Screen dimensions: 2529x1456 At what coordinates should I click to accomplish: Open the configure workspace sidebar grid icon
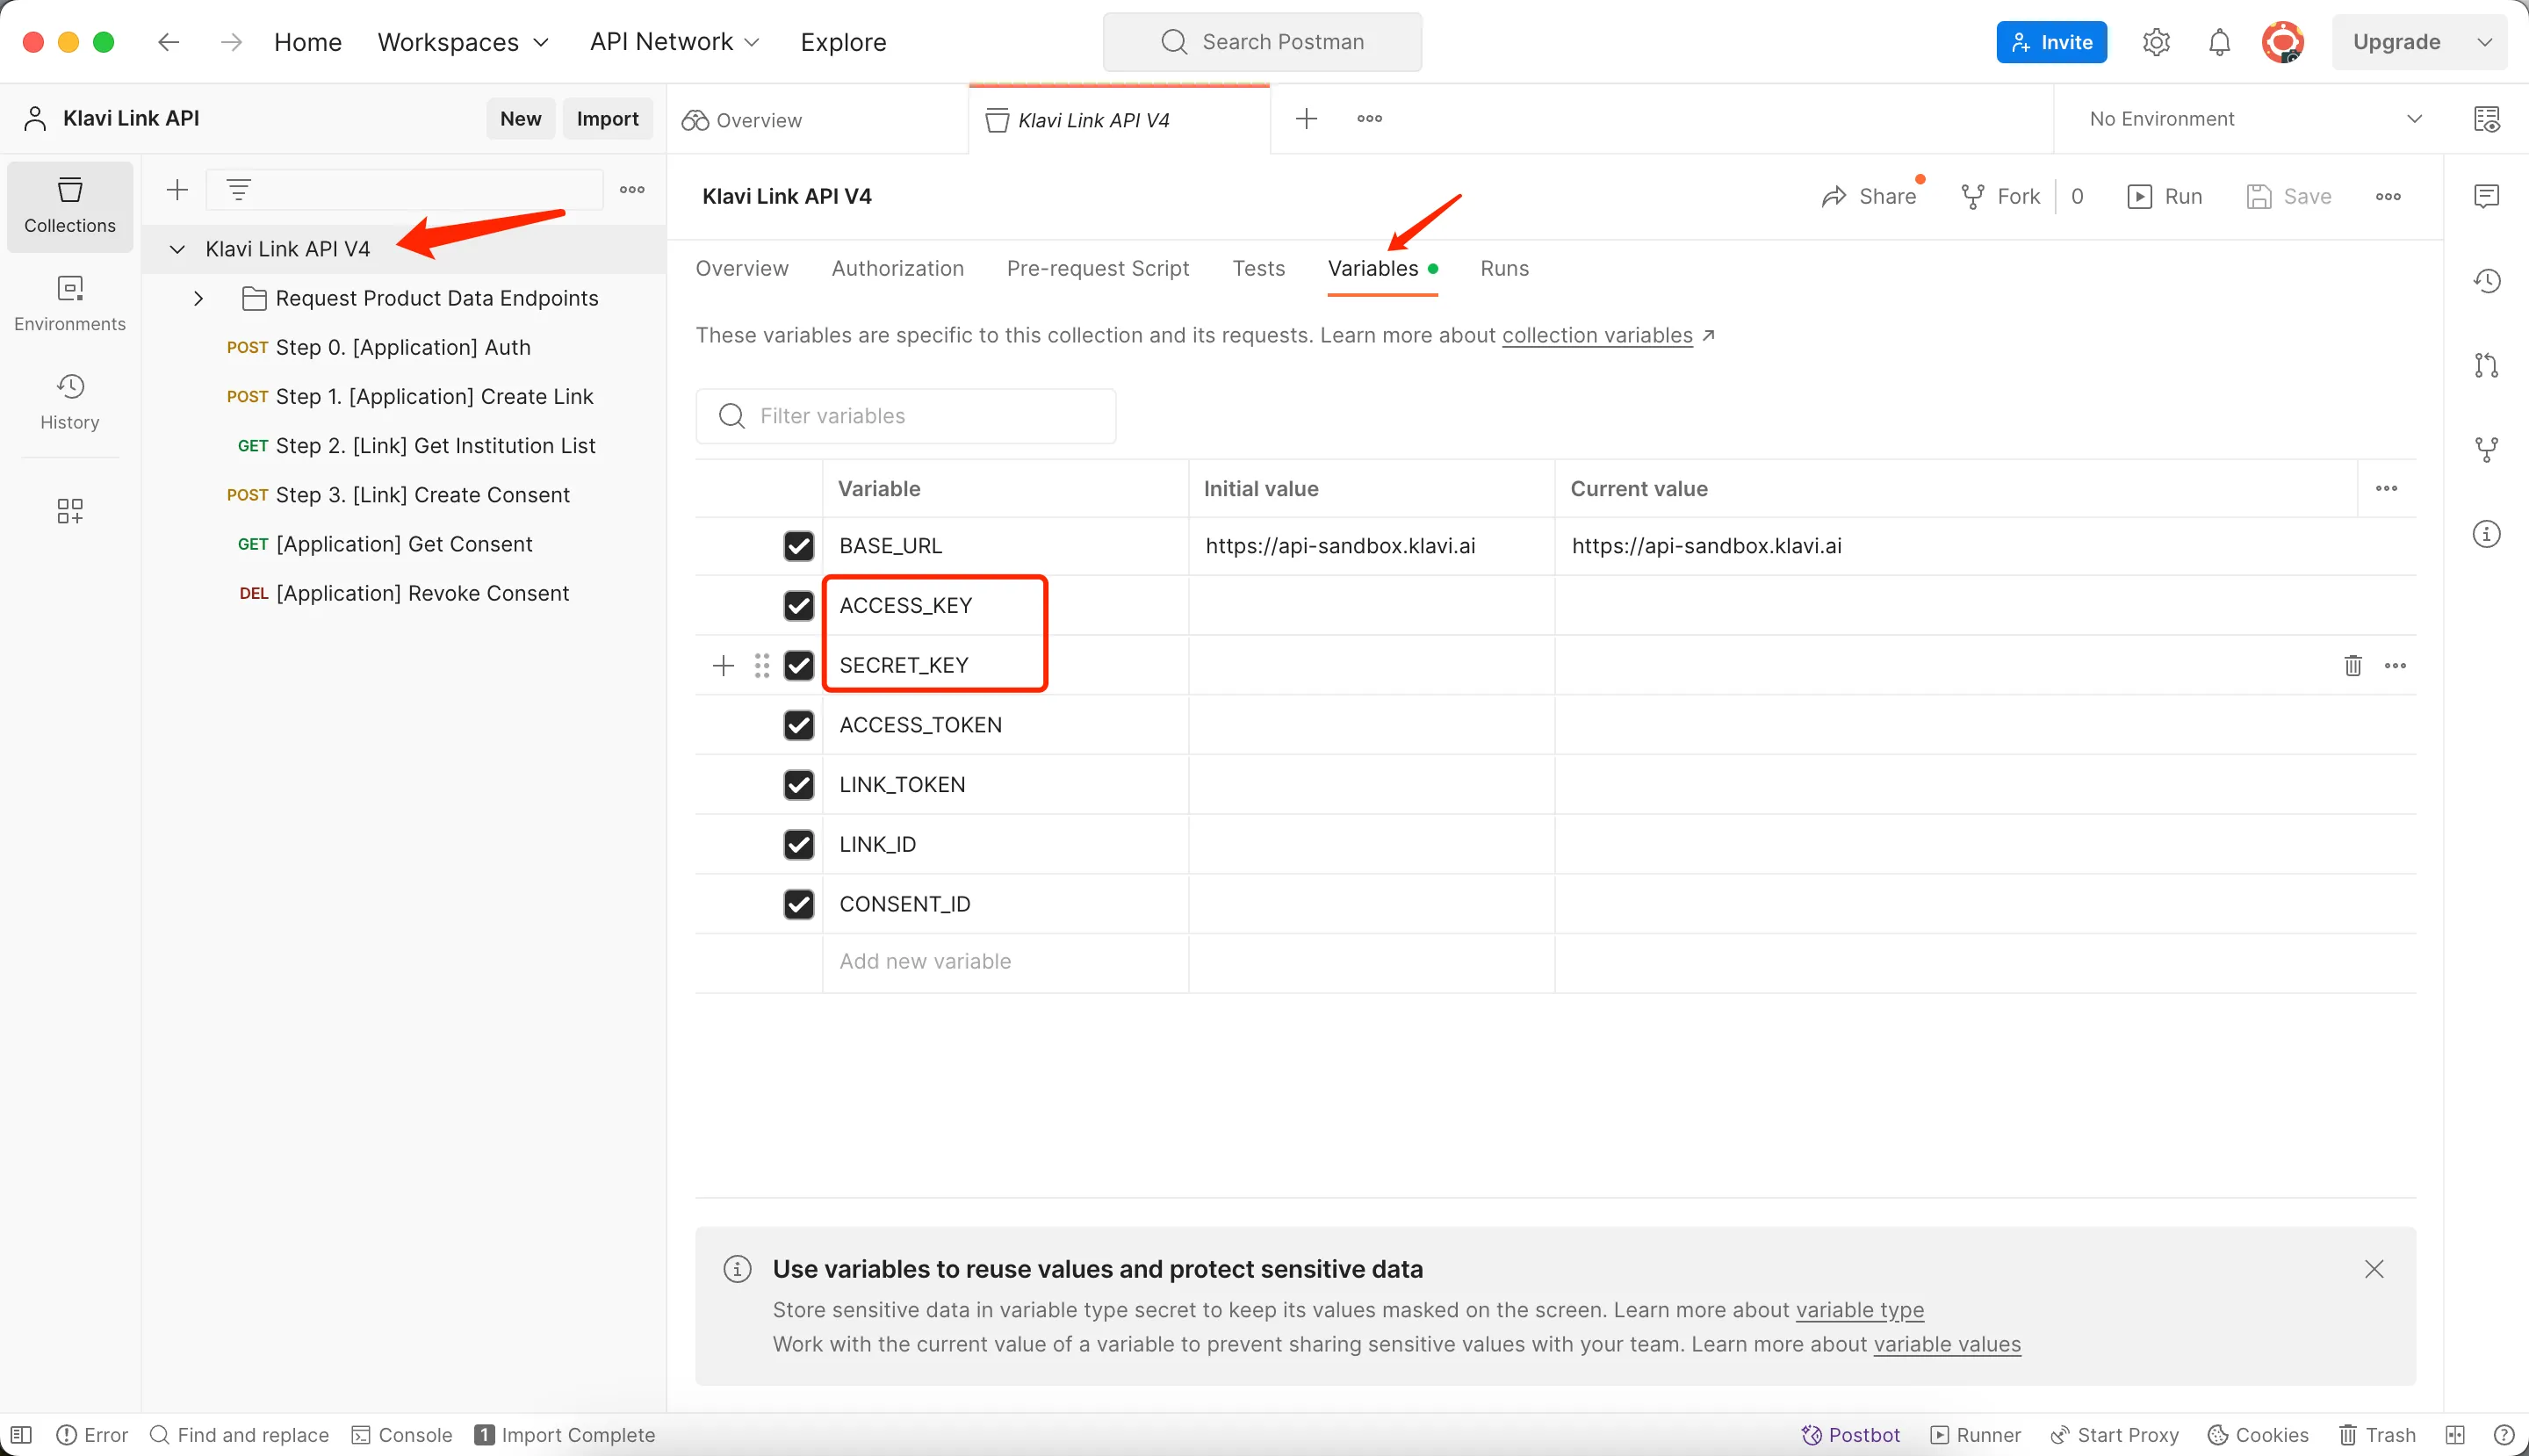(x=69, y=511)
